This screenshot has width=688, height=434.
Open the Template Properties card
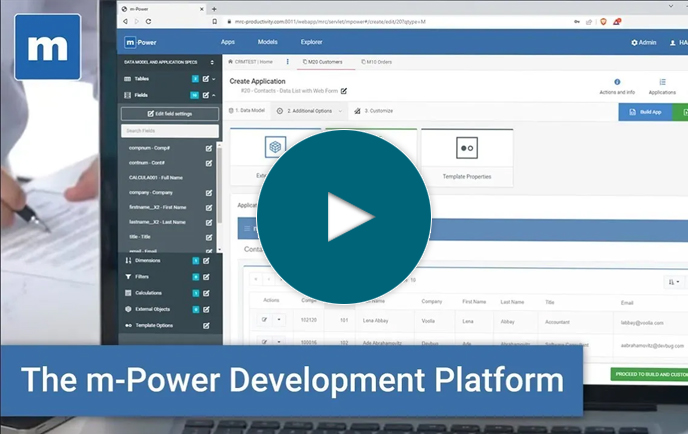pyautogui.click(x=467, y=158)
